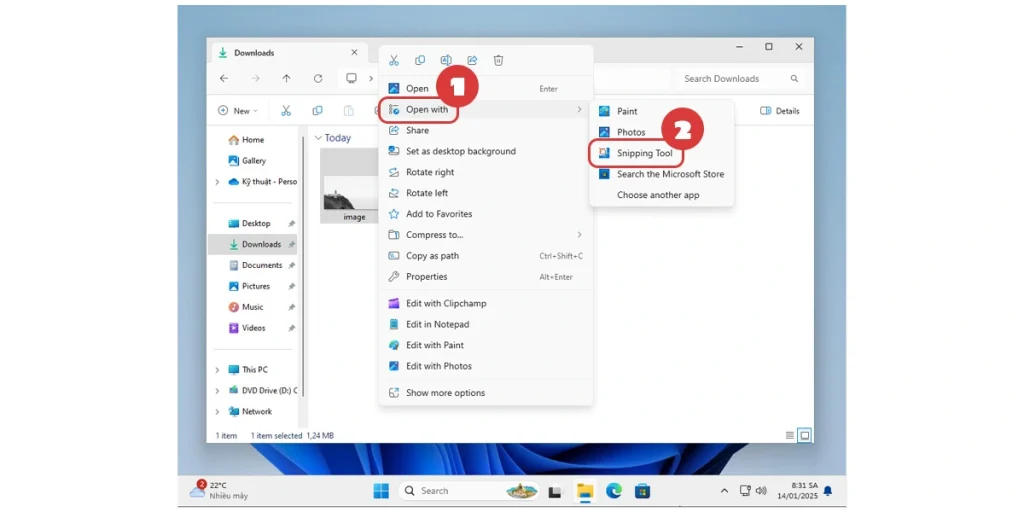Click the Cut icon in context menu

[x=394, y=60]
